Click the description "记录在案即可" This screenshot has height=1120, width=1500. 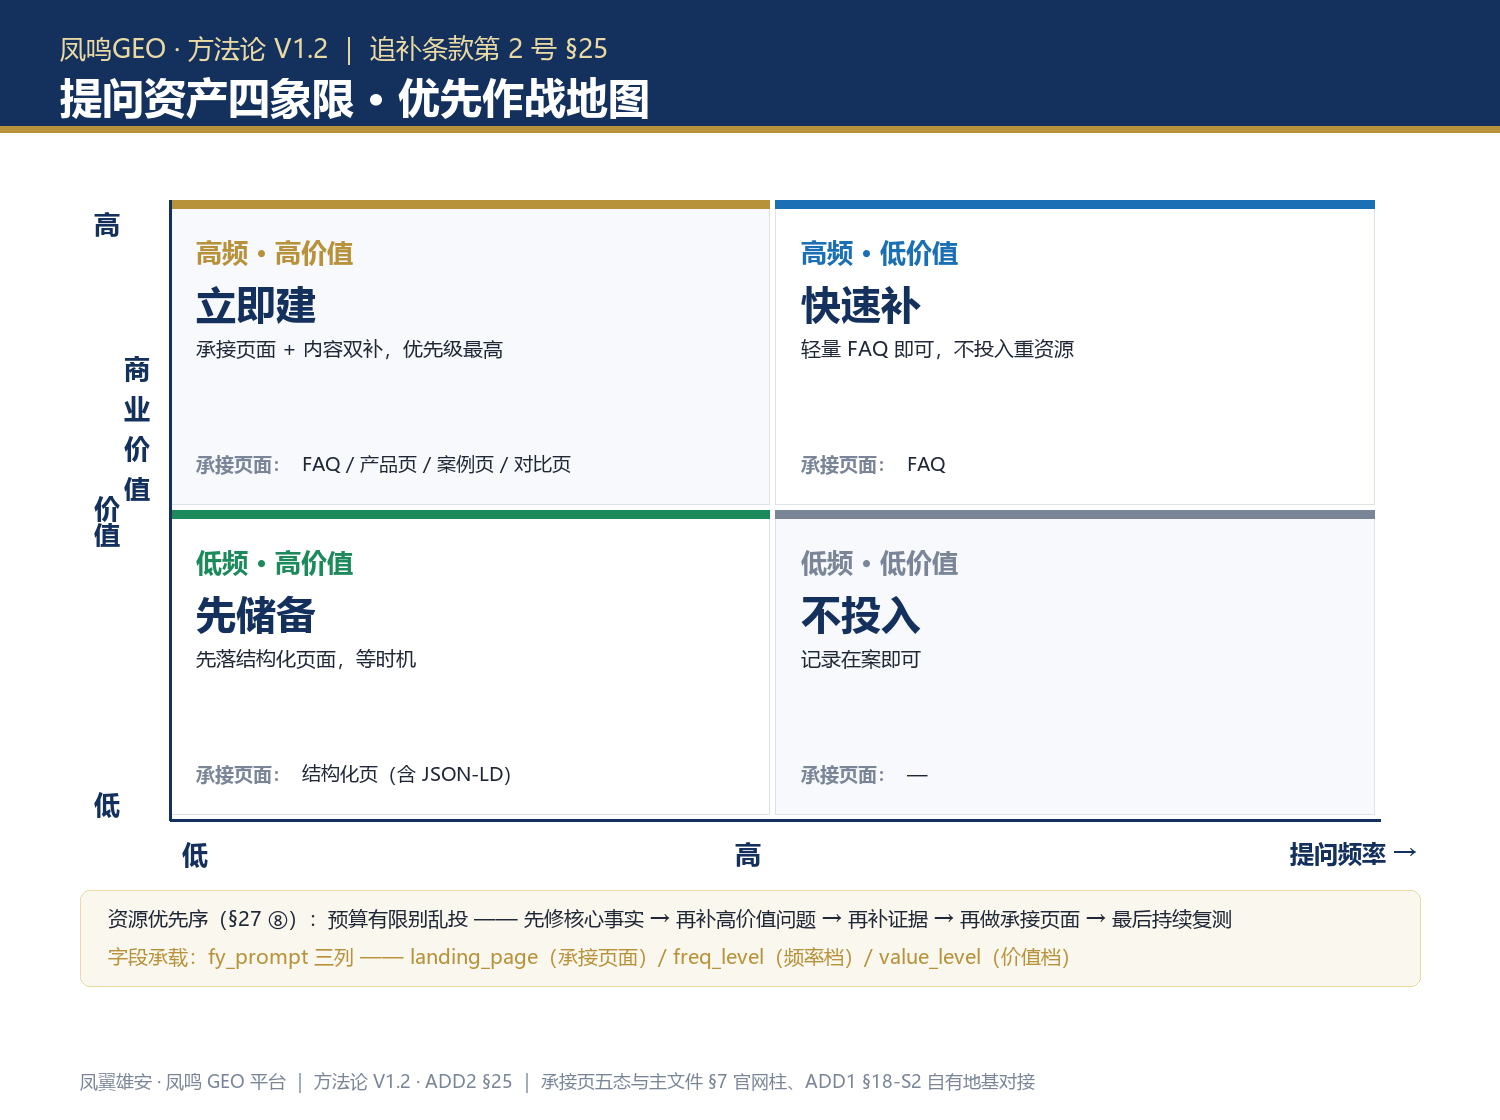click(x=861, y=659)
